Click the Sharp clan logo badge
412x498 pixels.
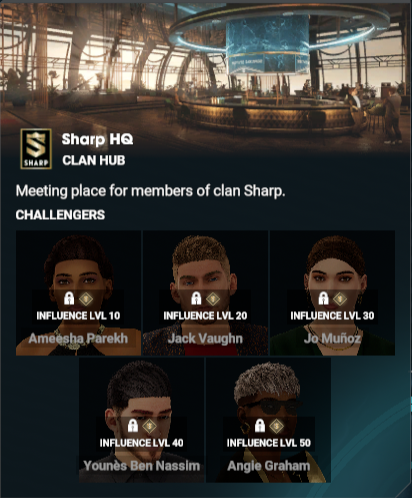(x=36, y=149)
